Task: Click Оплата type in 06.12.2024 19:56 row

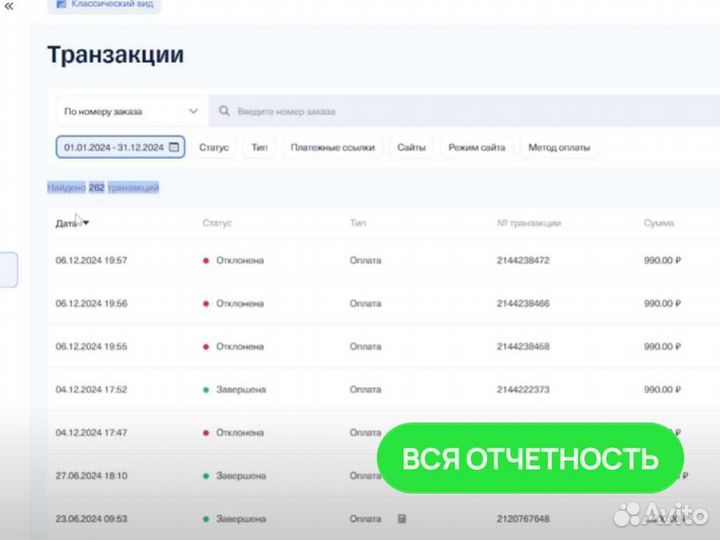Action: pyautogui.click(x=366, y=304)
